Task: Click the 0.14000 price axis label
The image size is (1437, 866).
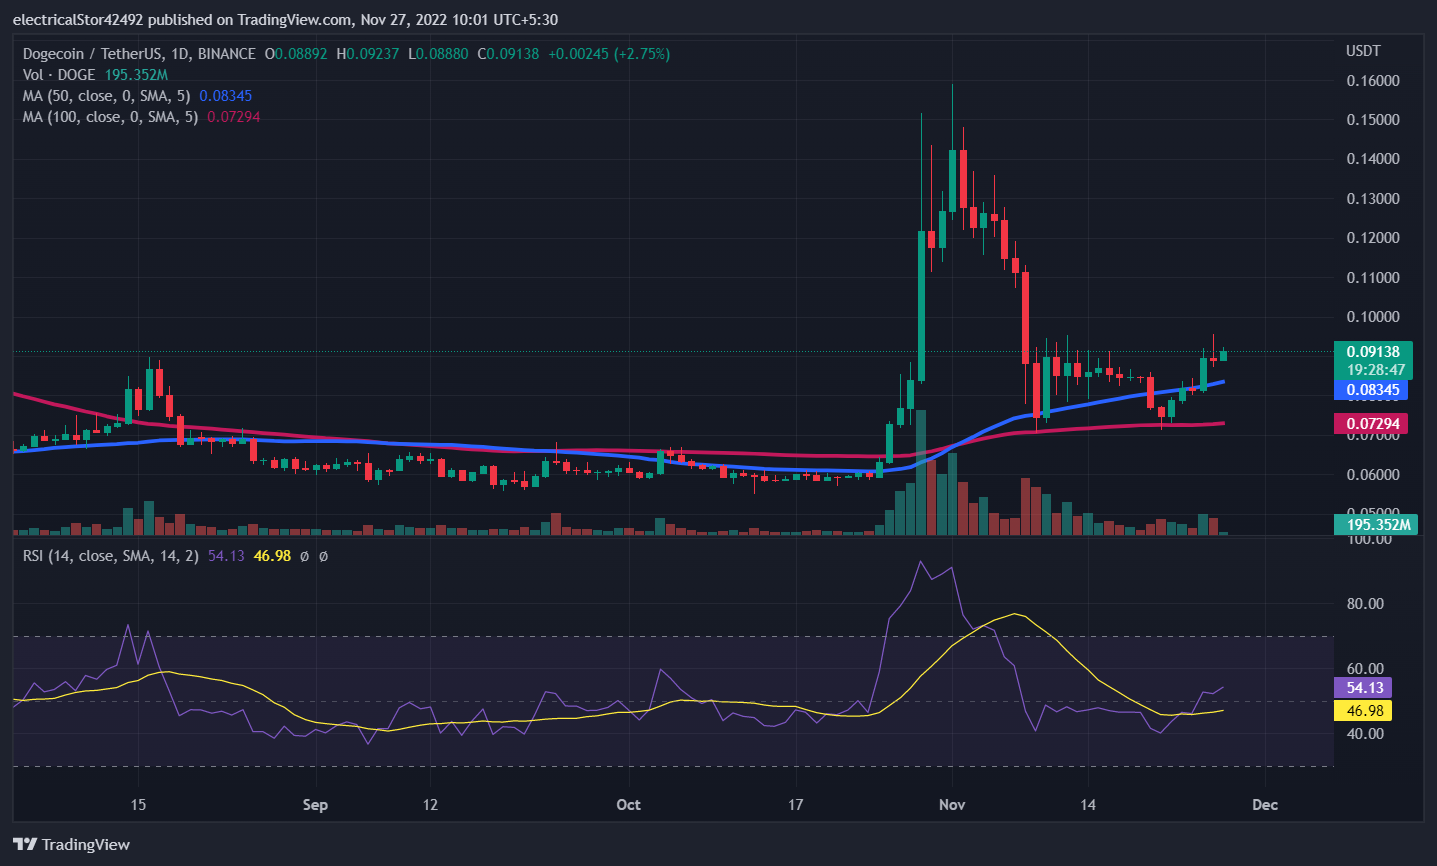Action: tap(1373, 159)
